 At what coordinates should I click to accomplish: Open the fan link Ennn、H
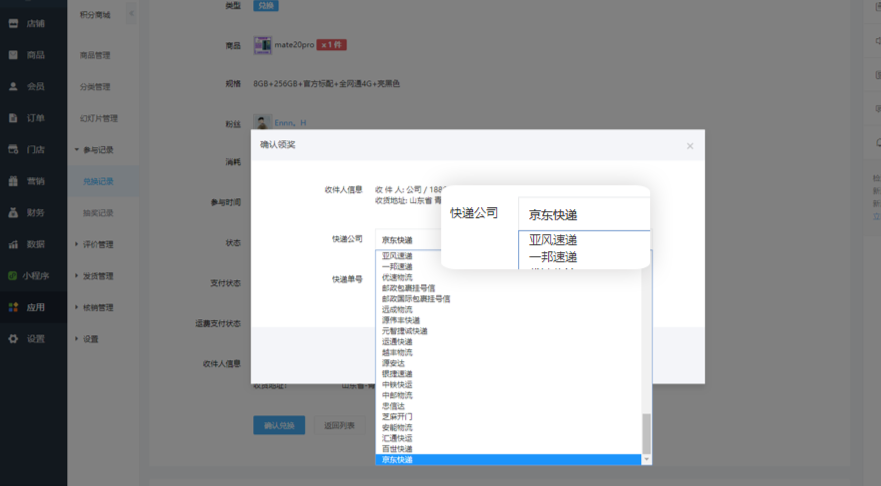(290, 122)
